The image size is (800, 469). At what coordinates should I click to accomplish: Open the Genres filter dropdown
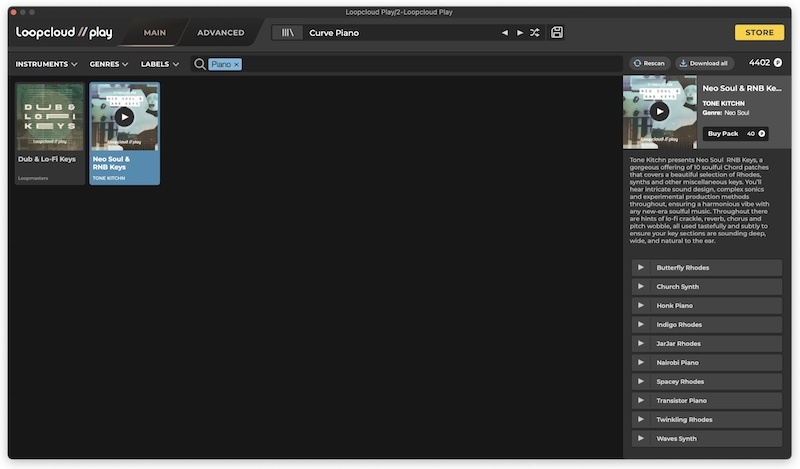pos(108,64)
